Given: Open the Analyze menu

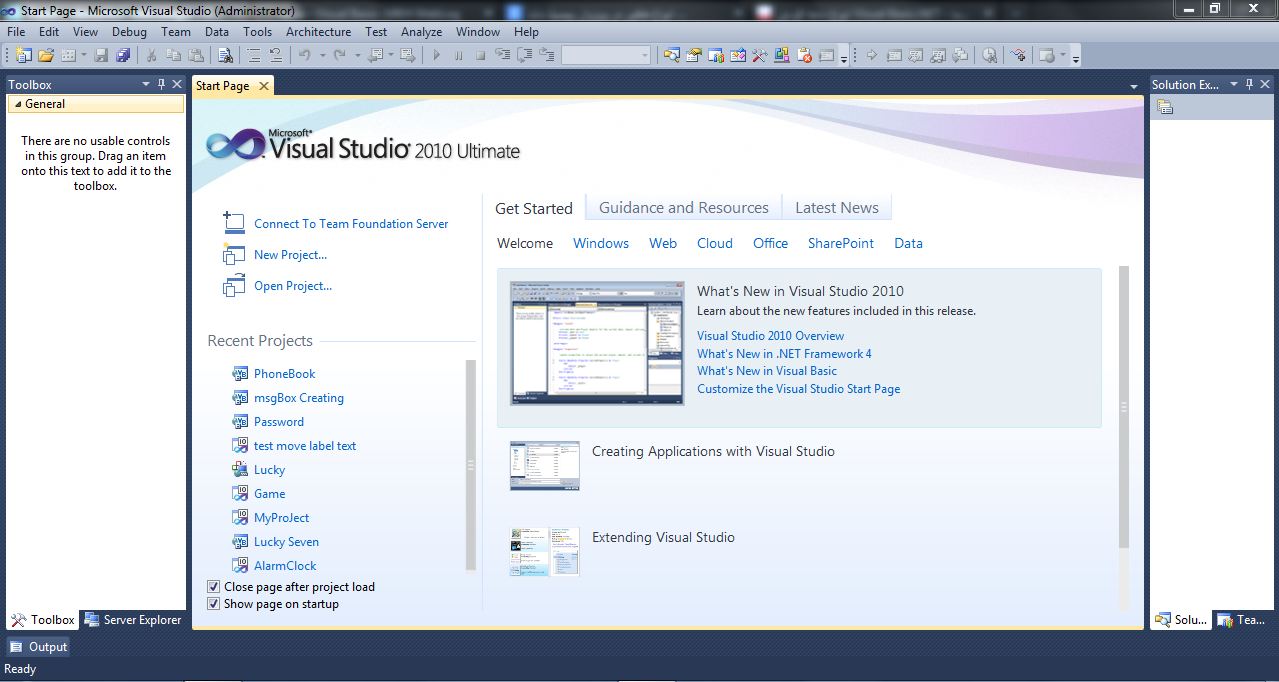Looking at the screenshot, I should pos(421,32).
